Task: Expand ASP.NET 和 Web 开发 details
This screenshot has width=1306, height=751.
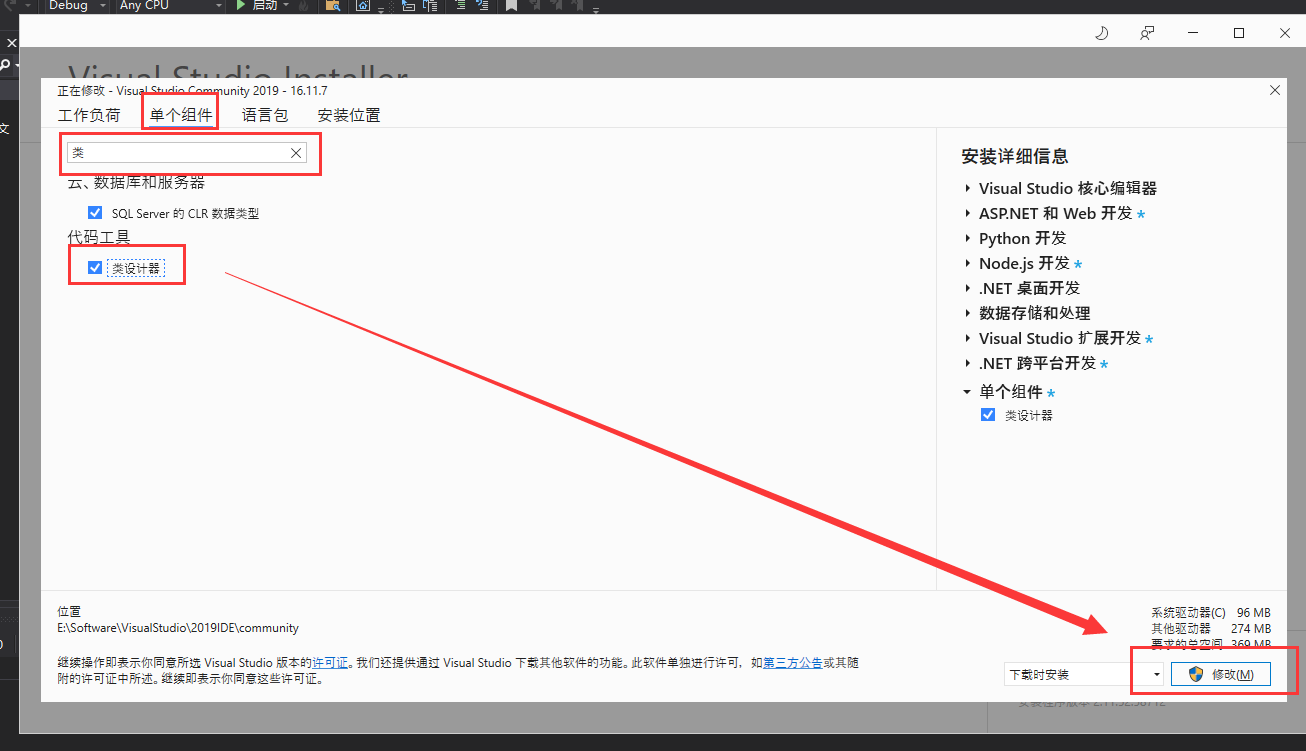Action: click(968, 213)
